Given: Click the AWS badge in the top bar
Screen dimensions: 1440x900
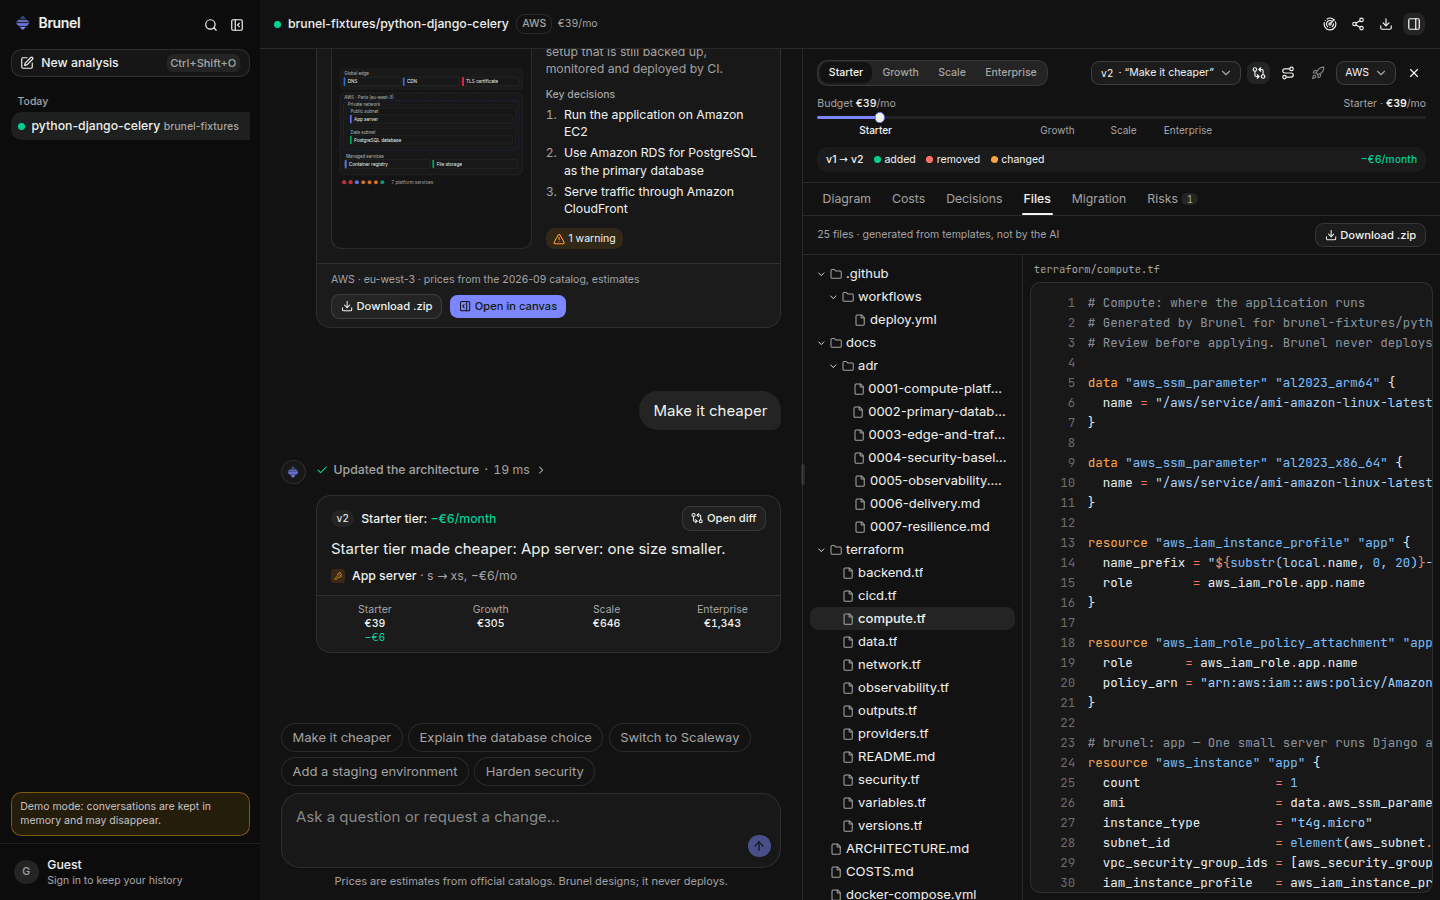Looking at the screenshot, I should tap(534, 23).
